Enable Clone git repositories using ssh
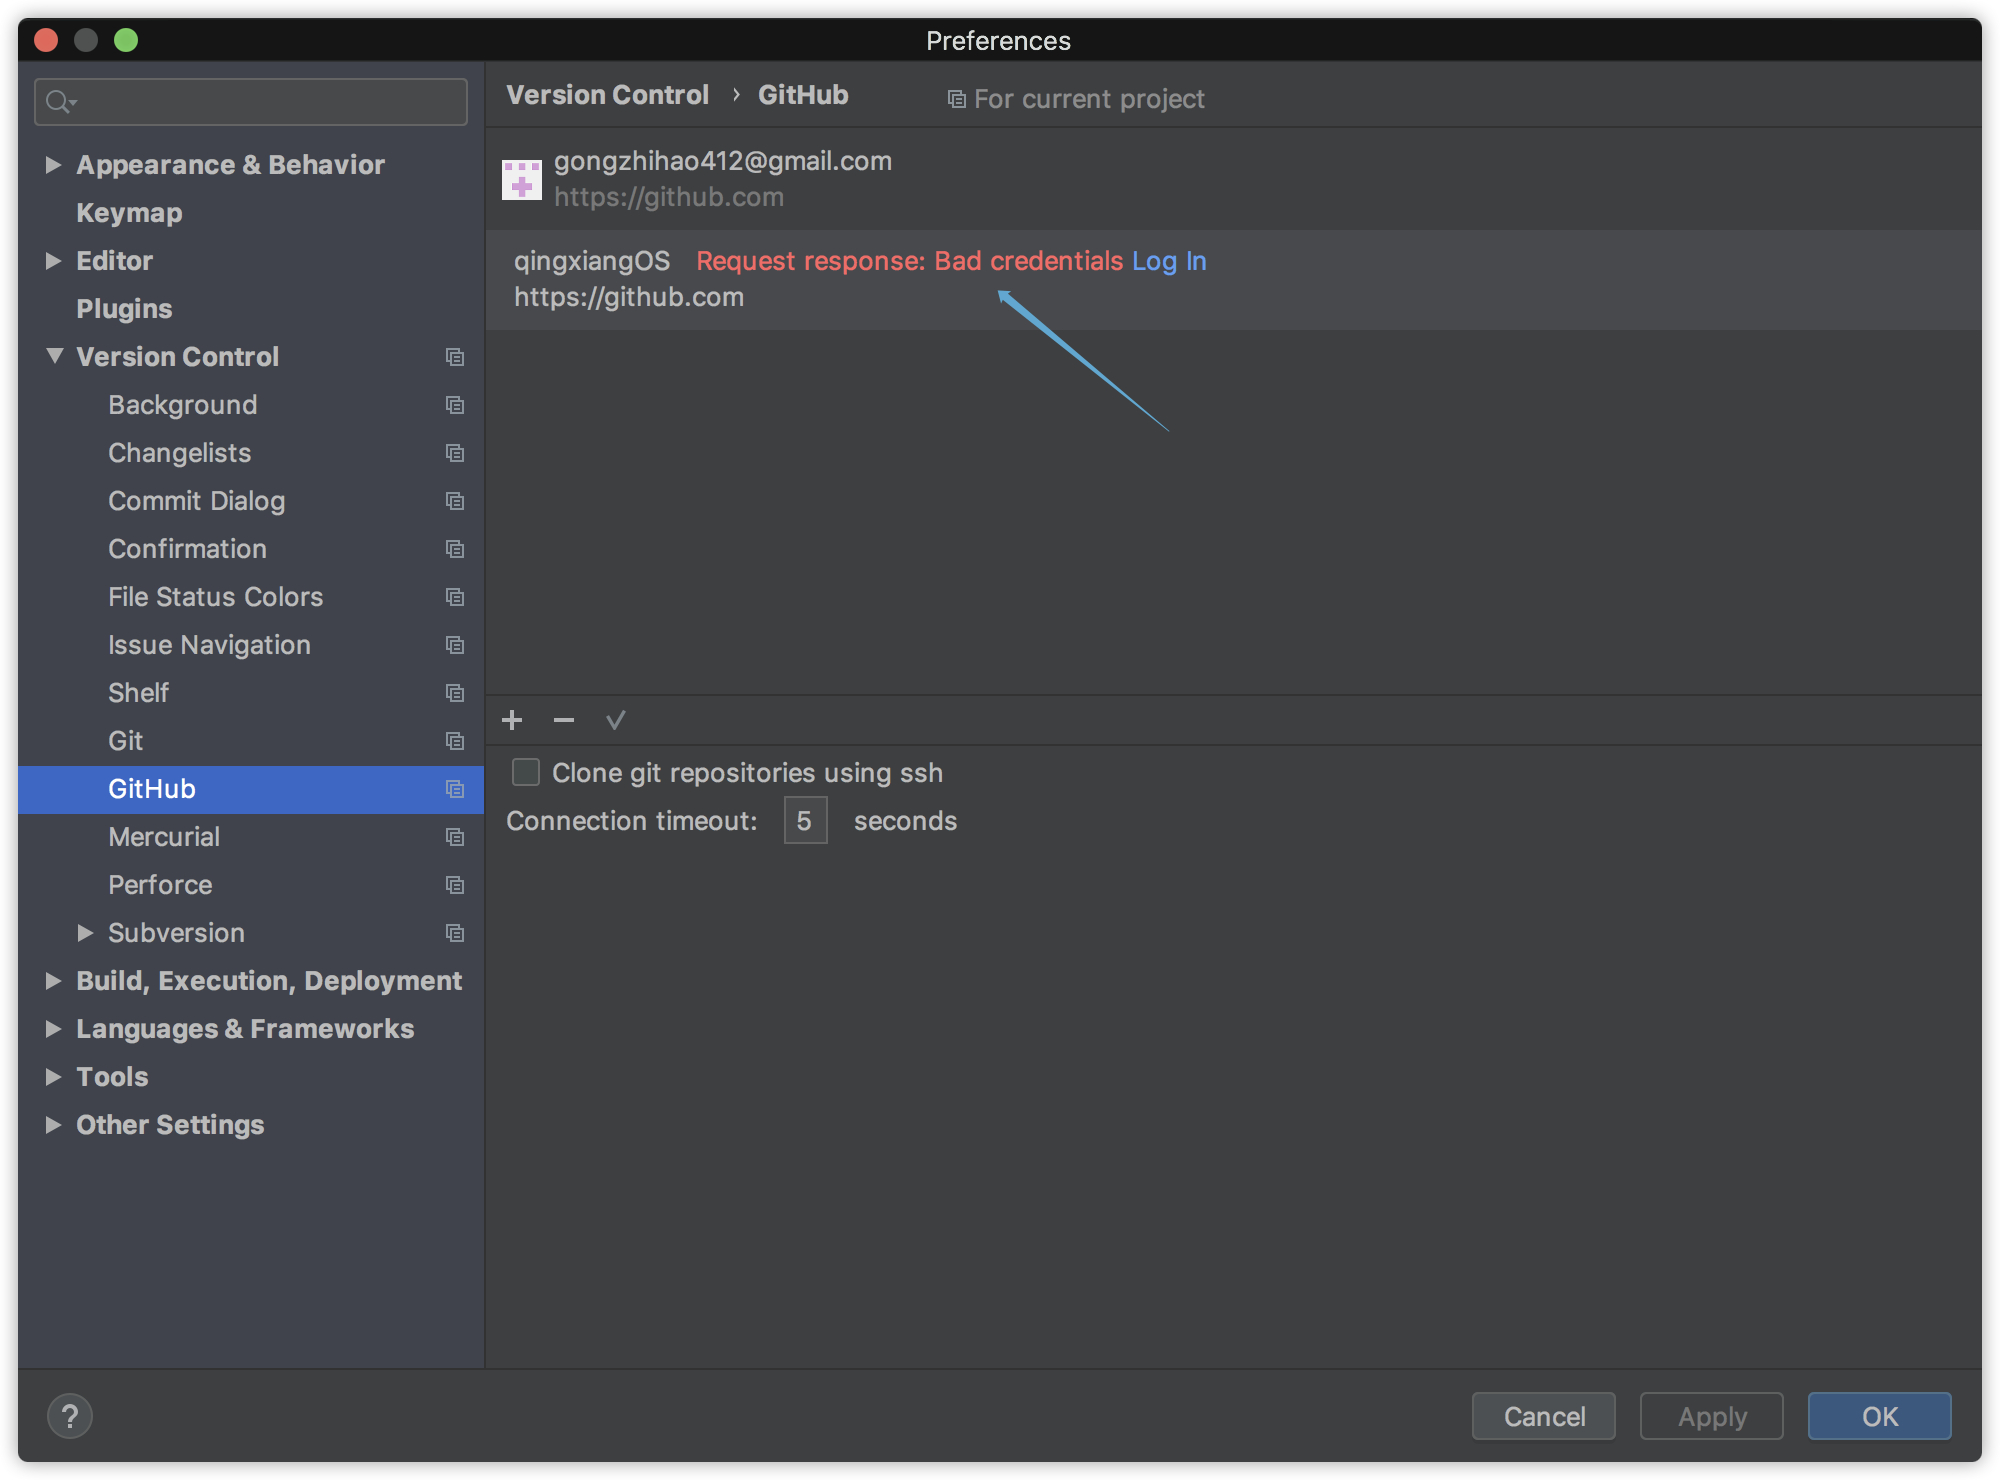 [526, 772]
